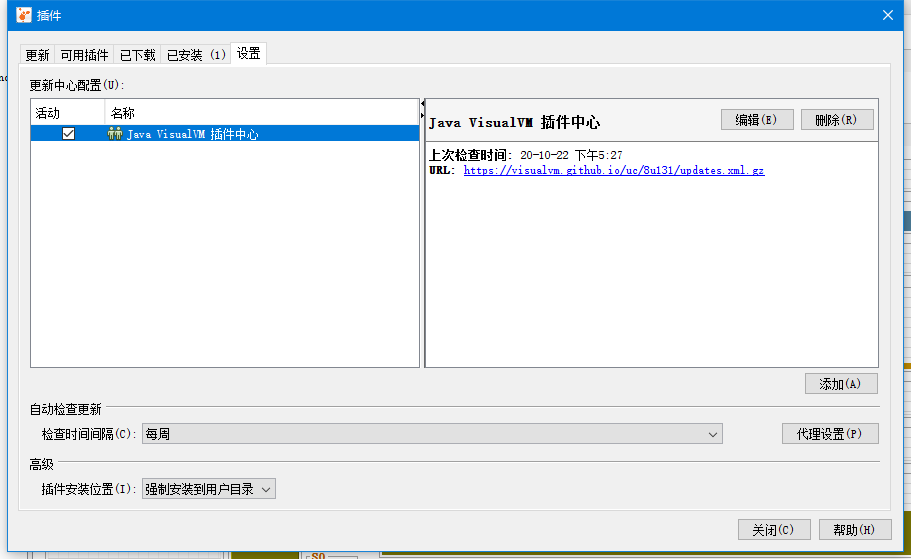This screenshot has width=911, height=559.
Task: Click the VisualVM icon in title bar
Action: point(24,15)
